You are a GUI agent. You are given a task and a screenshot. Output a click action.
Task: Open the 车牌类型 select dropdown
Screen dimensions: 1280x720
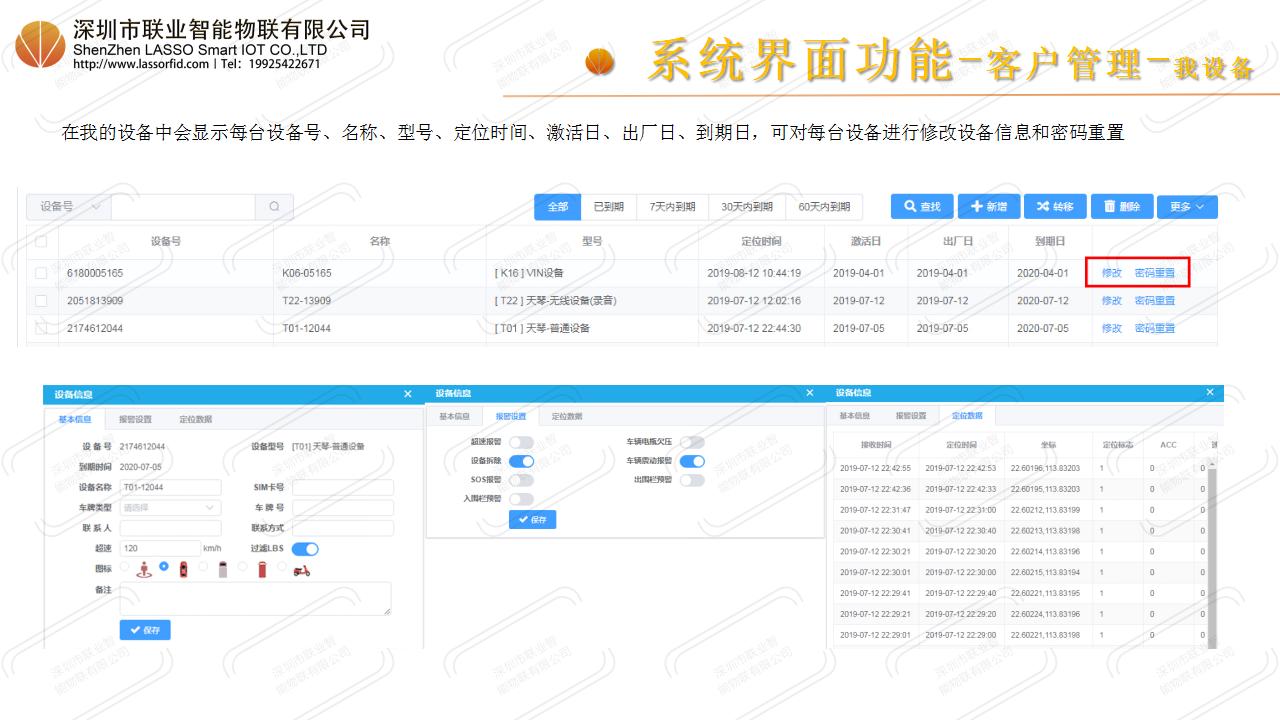169,507
